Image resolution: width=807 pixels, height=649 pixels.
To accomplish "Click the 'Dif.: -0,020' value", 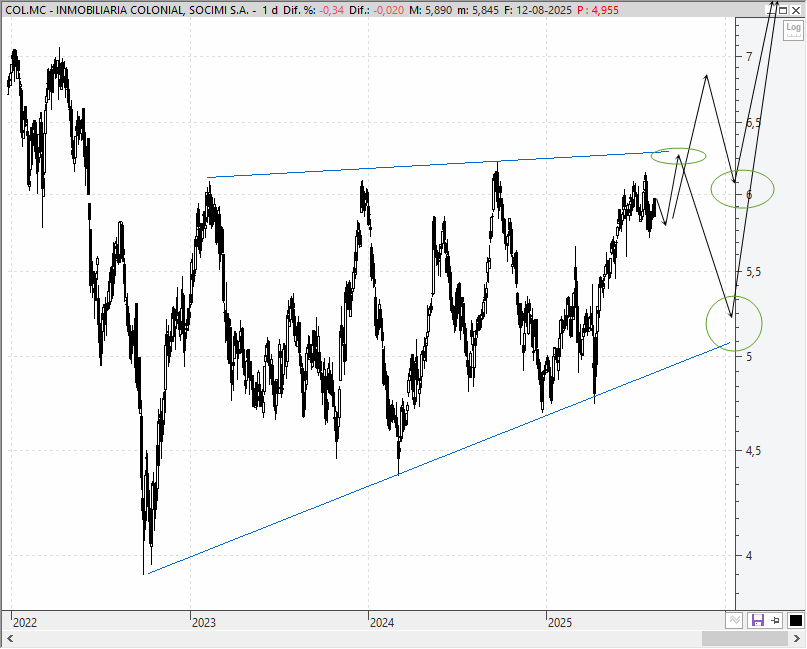I will pyautogui.click(x=377, y=10).
